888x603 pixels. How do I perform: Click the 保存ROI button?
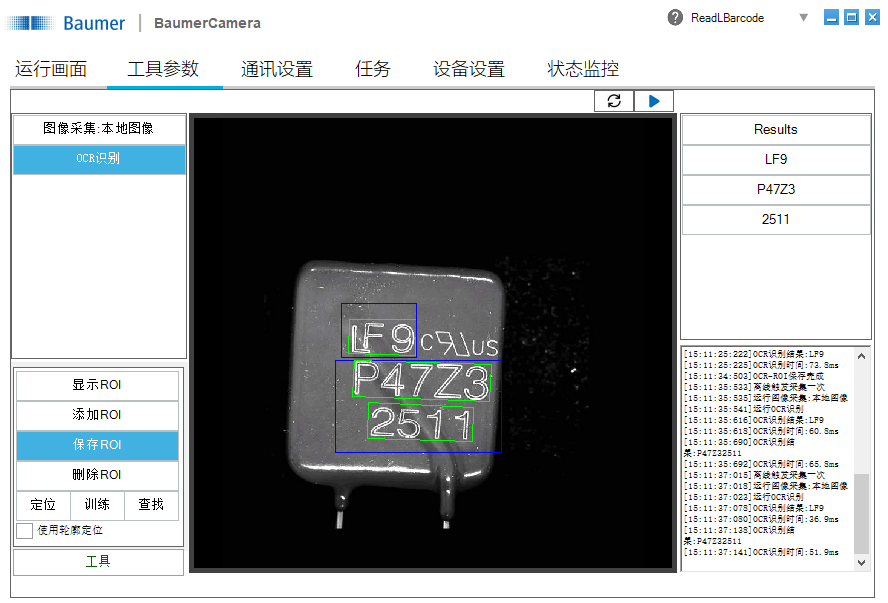click(x=97, y=445)
